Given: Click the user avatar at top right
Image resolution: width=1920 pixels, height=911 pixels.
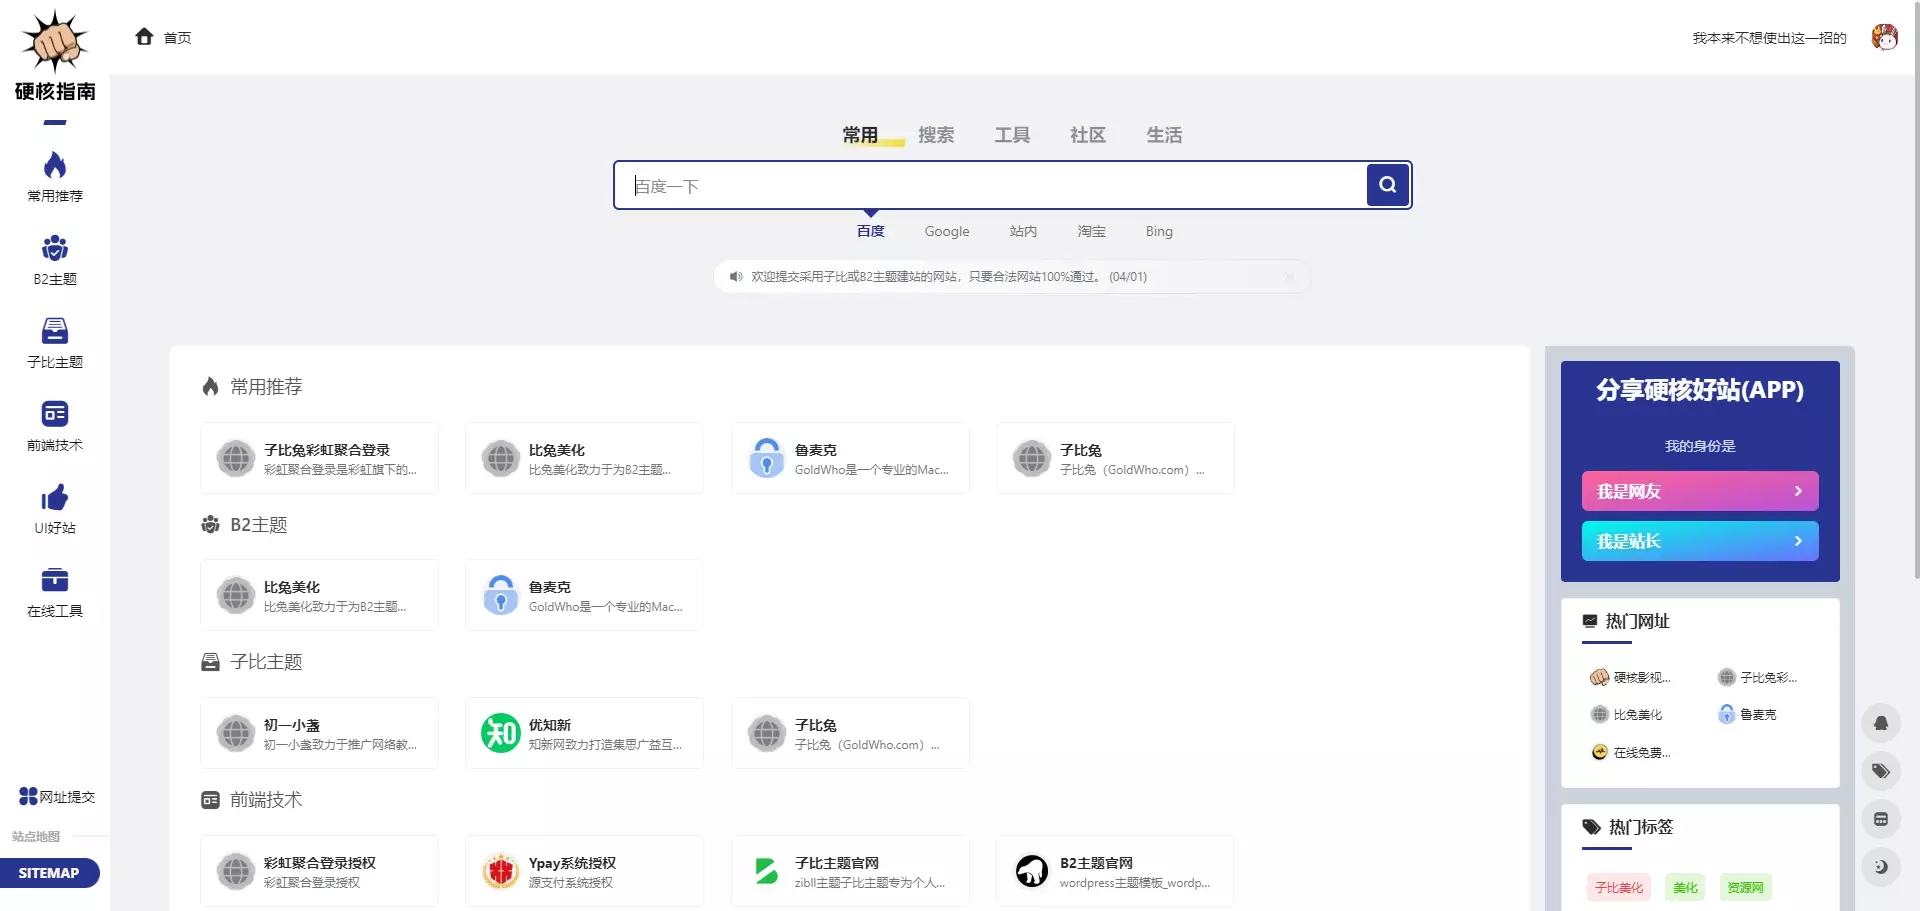Looking at the screenshot, I should [1884, 37].
